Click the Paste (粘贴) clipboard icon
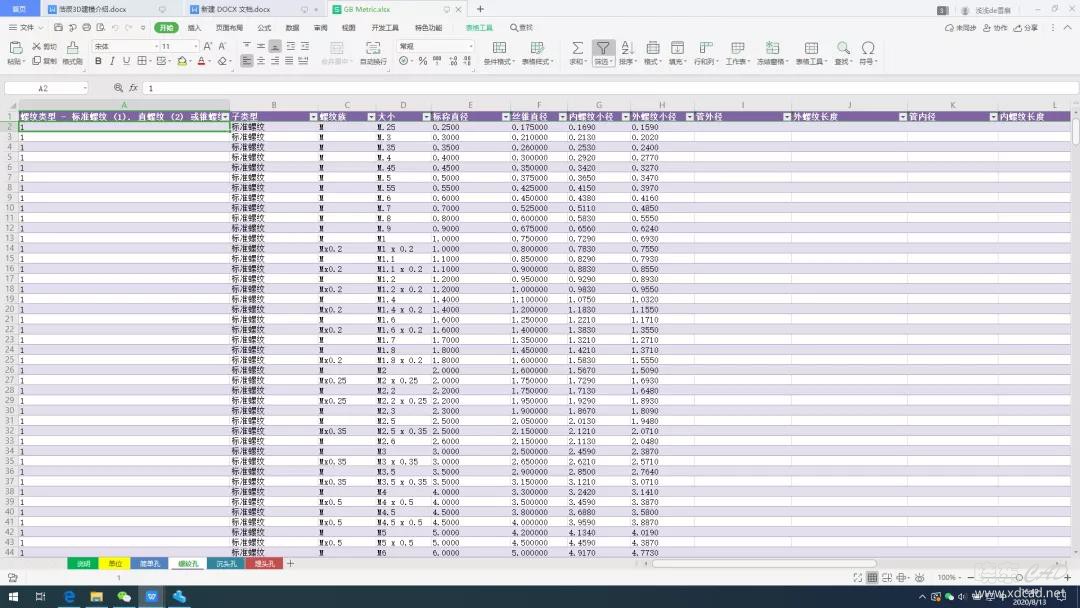The image size is (1080, 608). (15, 48)
